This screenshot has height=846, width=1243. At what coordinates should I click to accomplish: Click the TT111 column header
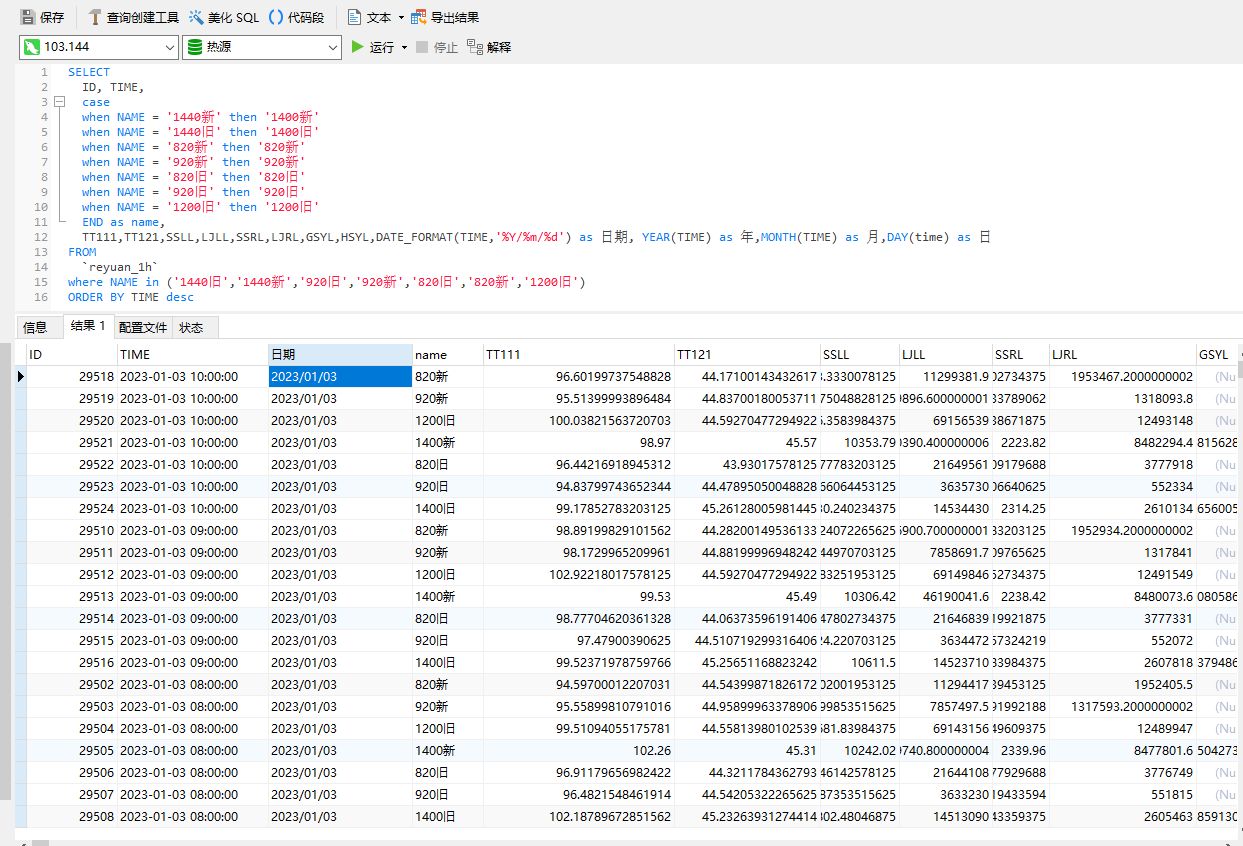tap(579, 354)
